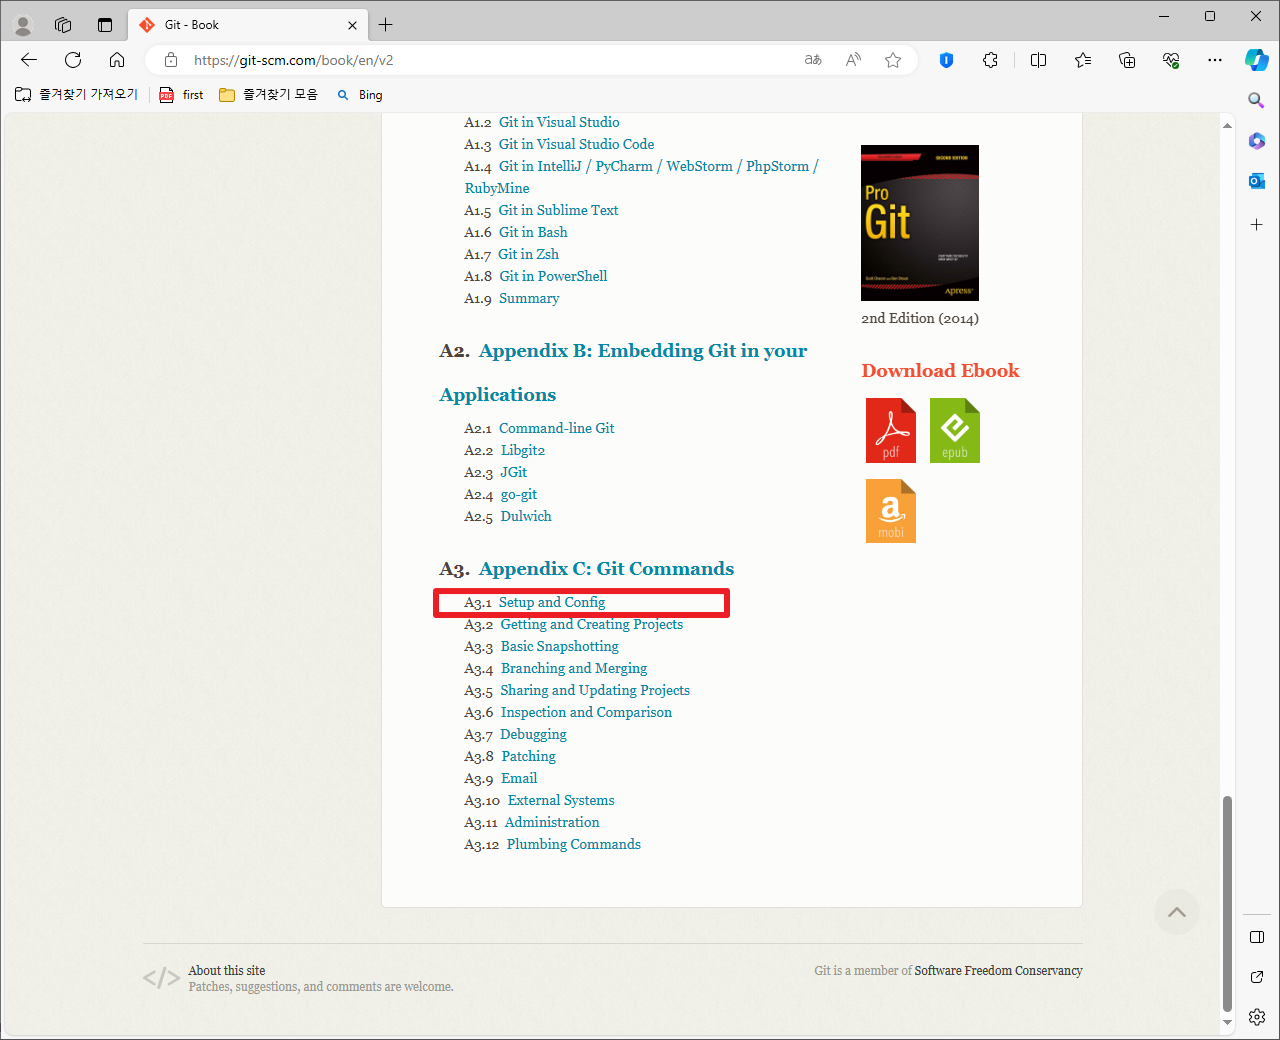The height and width of the screenshot is (1040, 1280).
Task: Close the Git - Book tab
Action: pos(352,25)
